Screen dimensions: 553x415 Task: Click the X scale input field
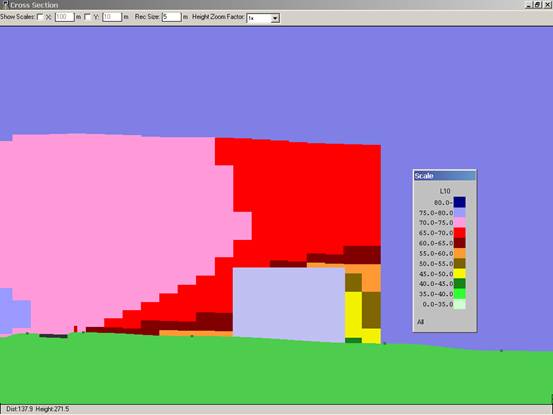(65, 17)
